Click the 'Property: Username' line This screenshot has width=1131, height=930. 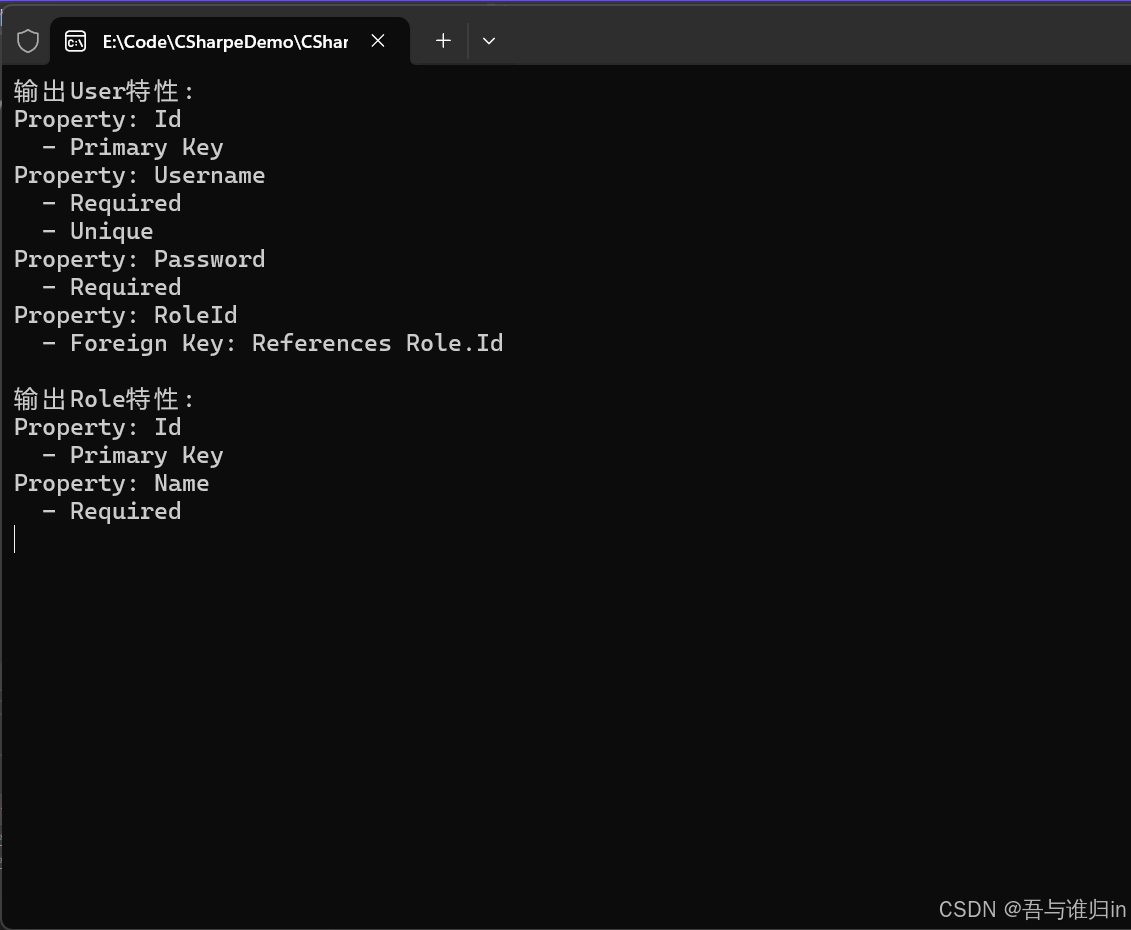tap(139, 175)
